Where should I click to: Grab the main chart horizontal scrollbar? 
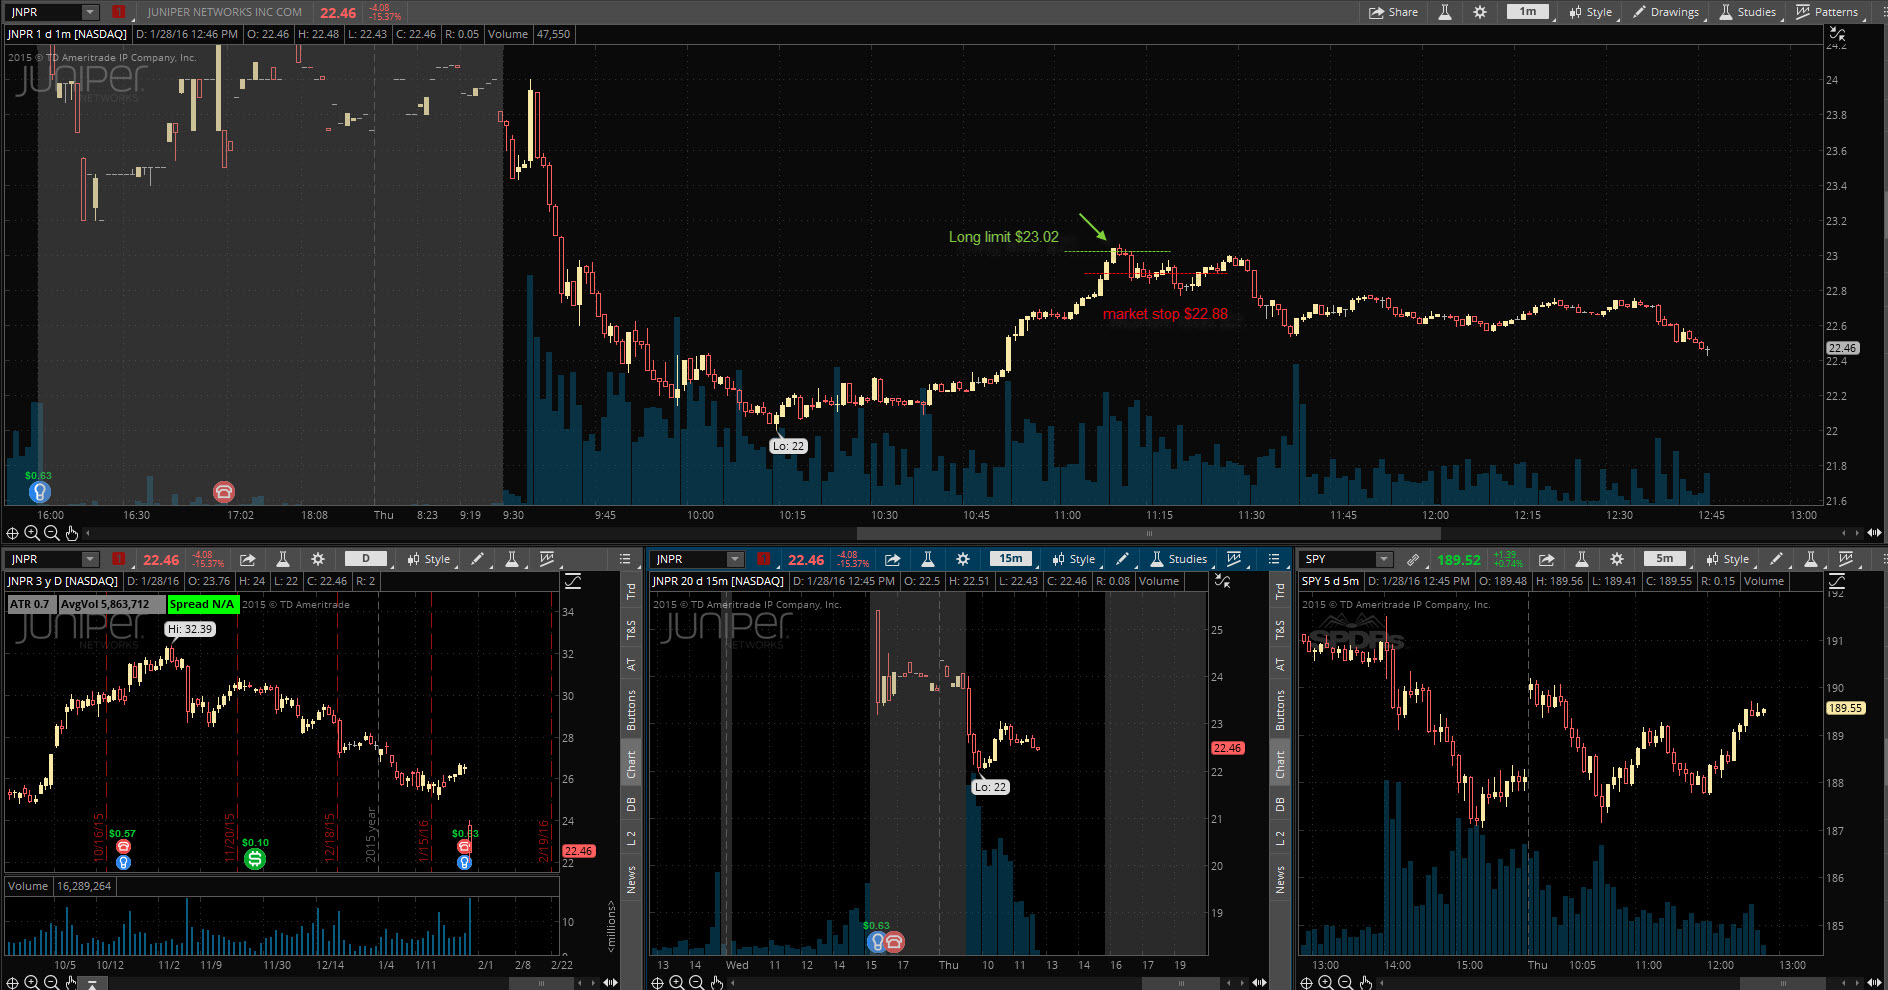(x=1149, y=533)
